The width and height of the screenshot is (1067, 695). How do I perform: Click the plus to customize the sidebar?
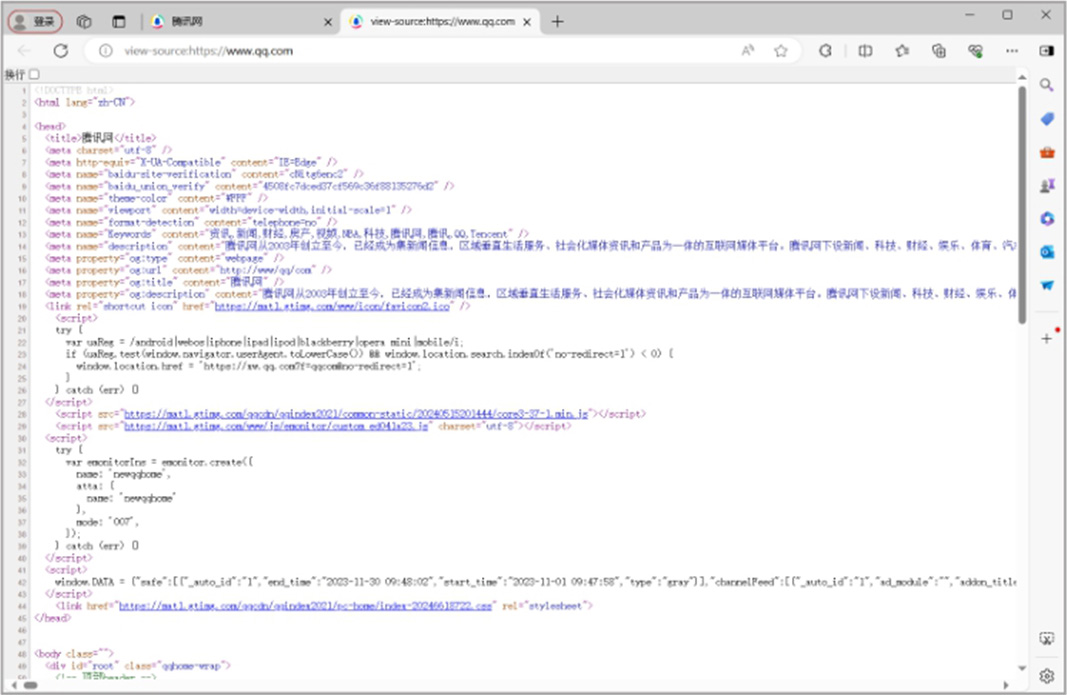(x=1047, y=339)
